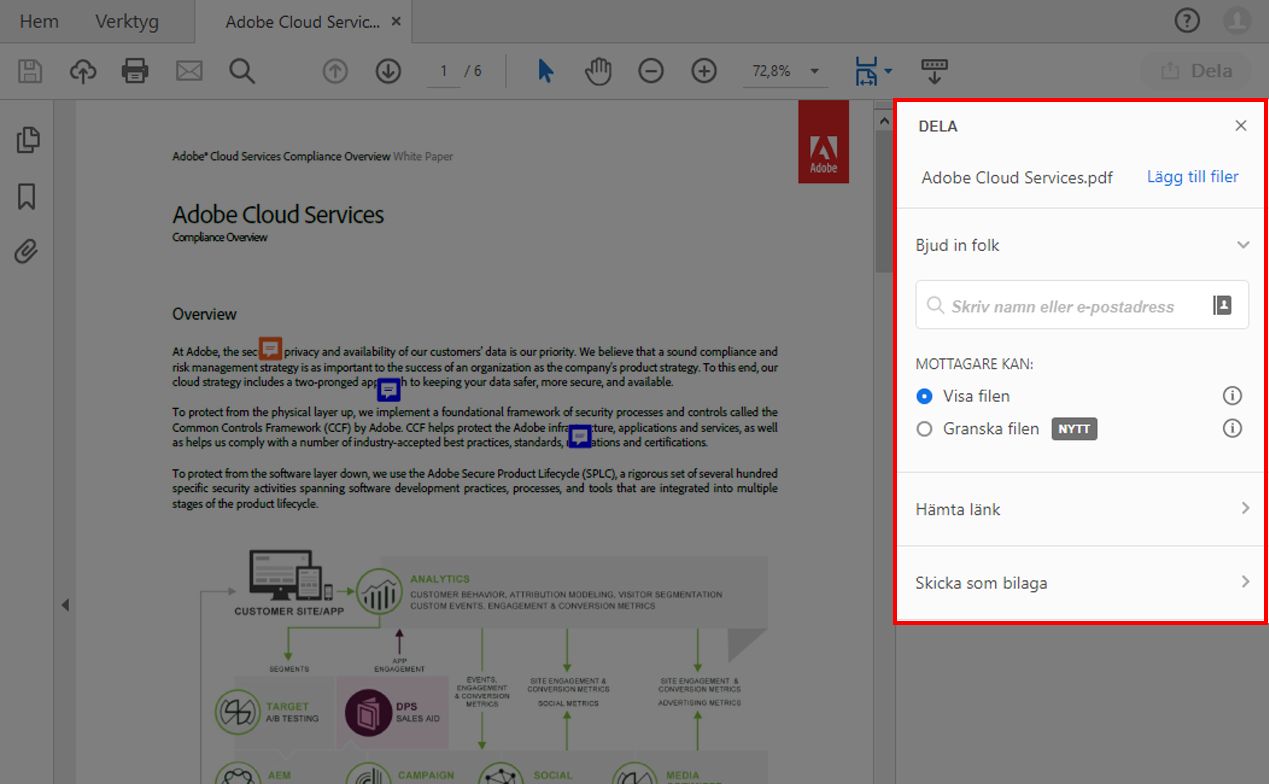Go to next page arrow
The width and height of the screenshot is (1269, 784).
388,71
